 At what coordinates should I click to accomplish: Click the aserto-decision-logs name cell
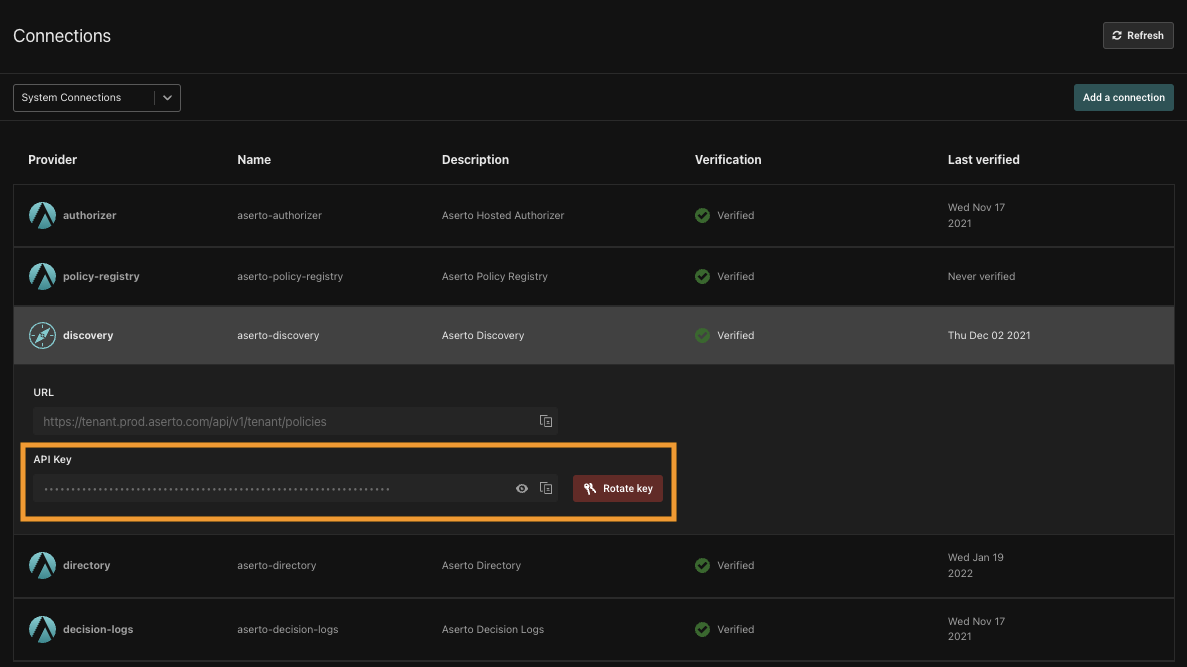point(288,629)
